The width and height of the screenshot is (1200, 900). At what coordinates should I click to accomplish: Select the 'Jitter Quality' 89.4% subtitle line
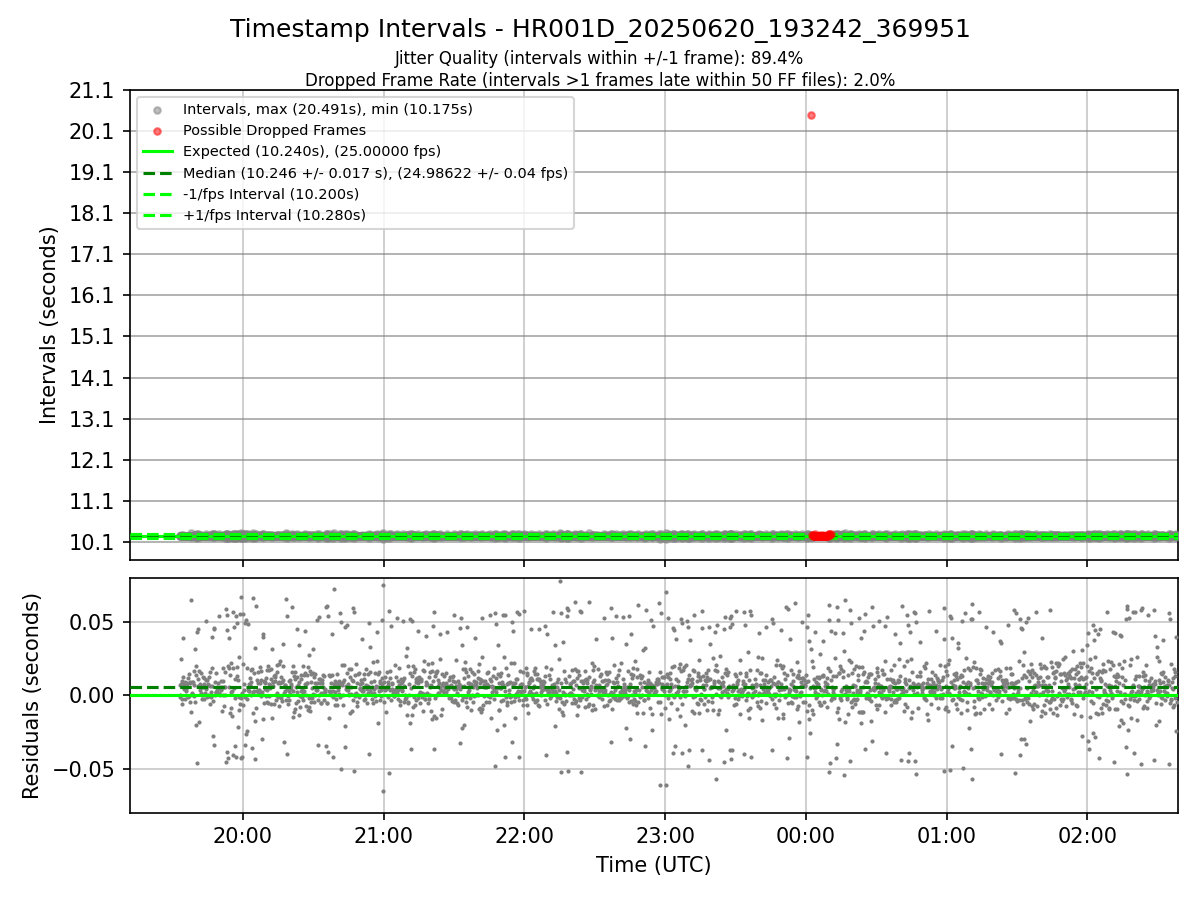599,59
